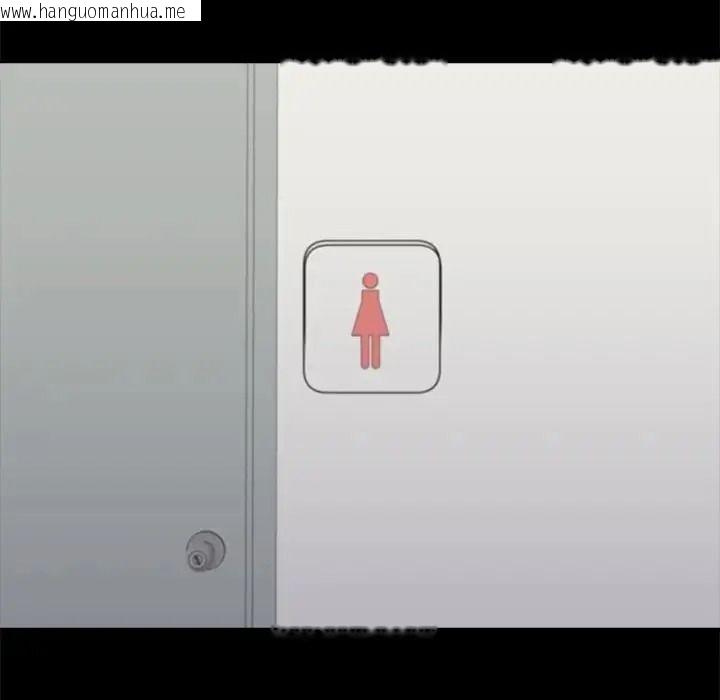Click the round door lock knob
720x700 pixels.
click(205, 551)
